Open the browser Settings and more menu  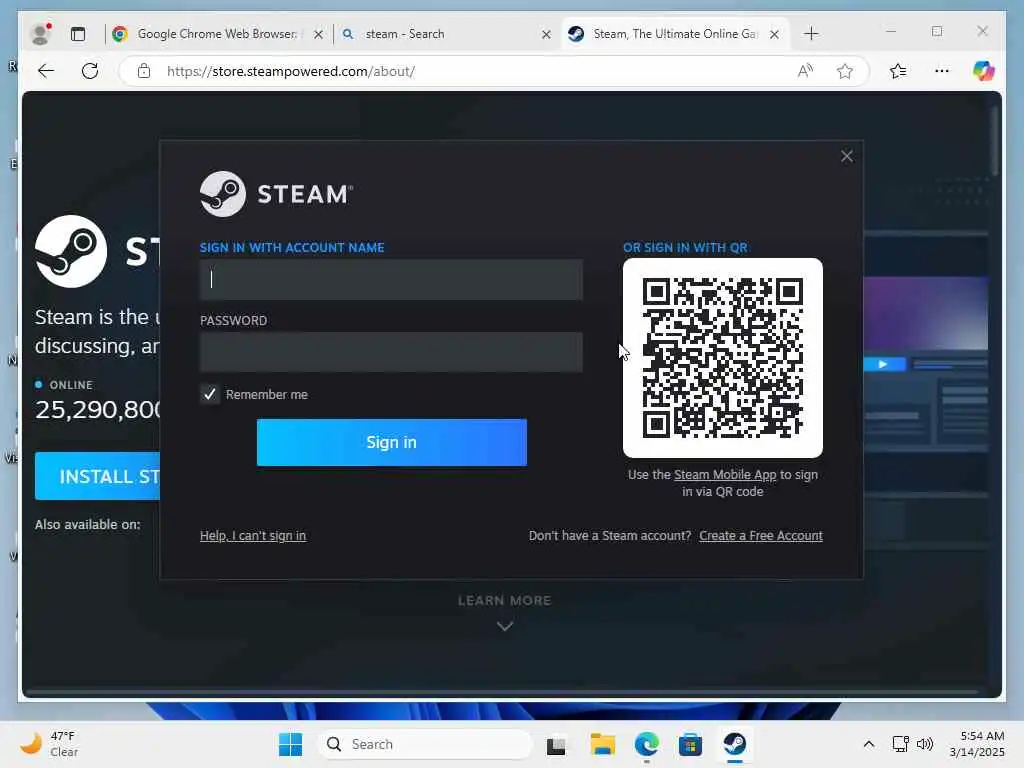pyautogui.click(x=942, y=71)
